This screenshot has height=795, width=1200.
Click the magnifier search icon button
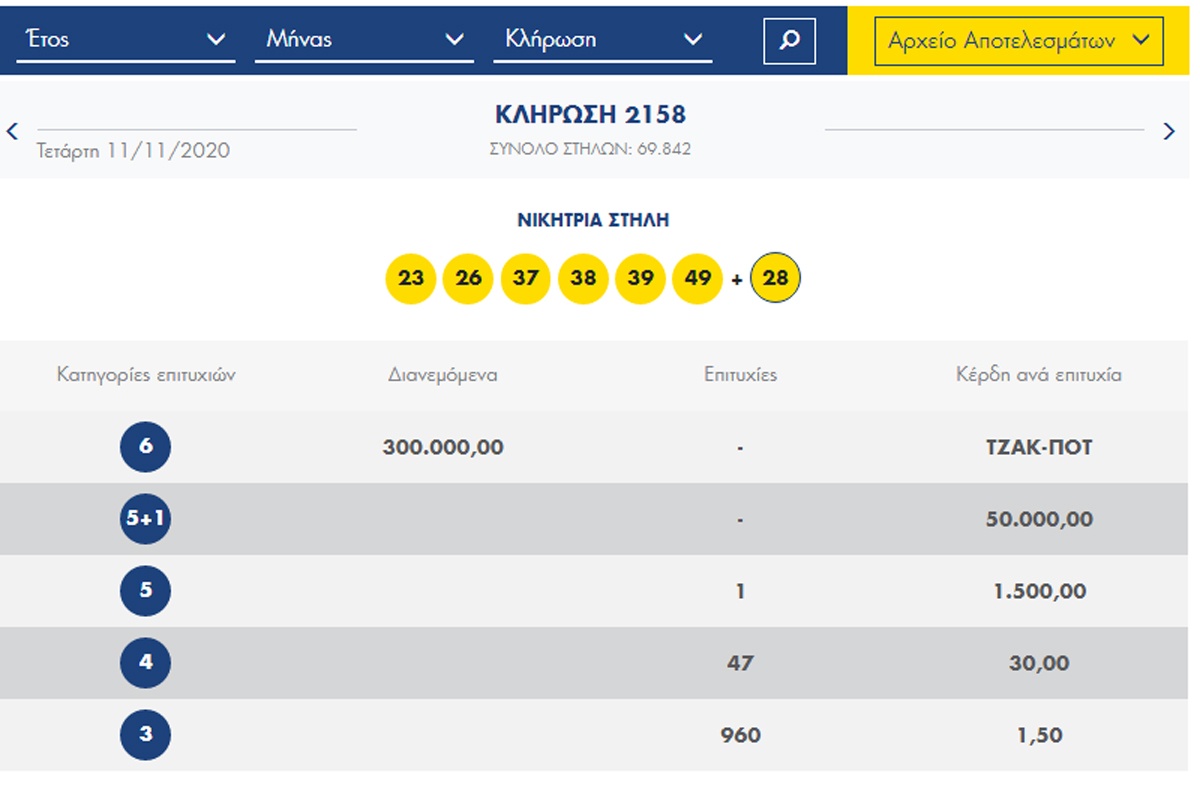(x=789, y=41)
